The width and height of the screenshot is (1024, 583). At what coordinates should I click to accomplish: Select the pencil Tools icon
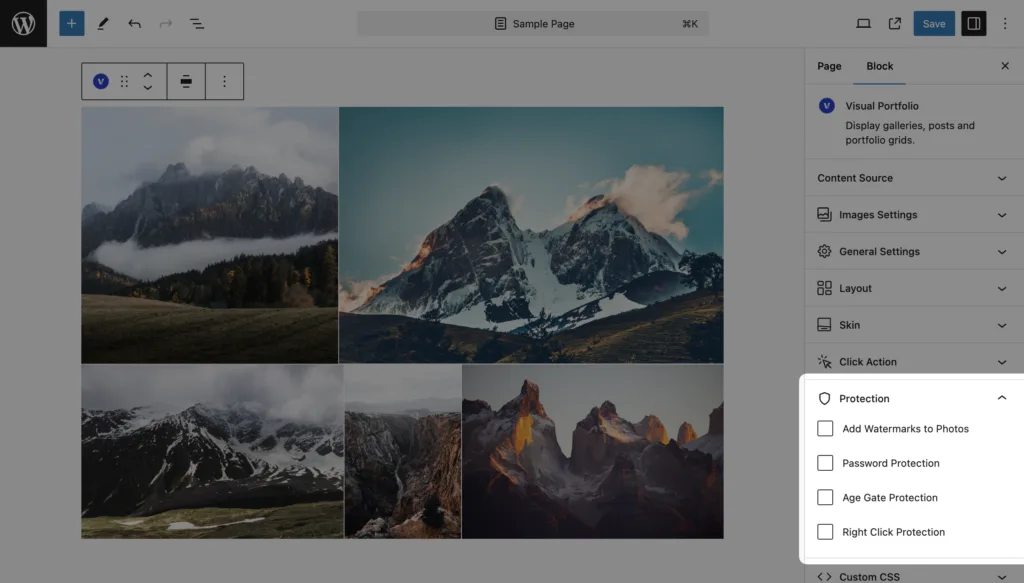click(103, 24)
